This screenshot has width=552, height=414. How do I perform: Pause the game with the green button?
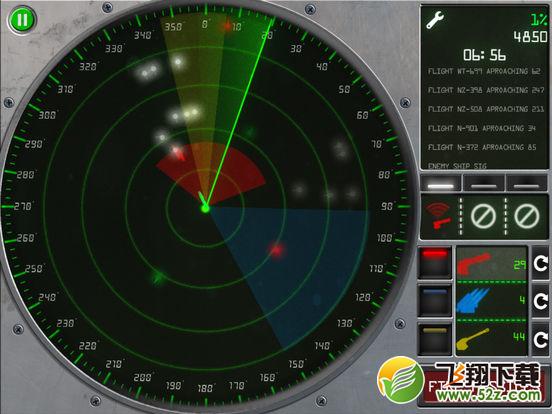pos(22,20)
